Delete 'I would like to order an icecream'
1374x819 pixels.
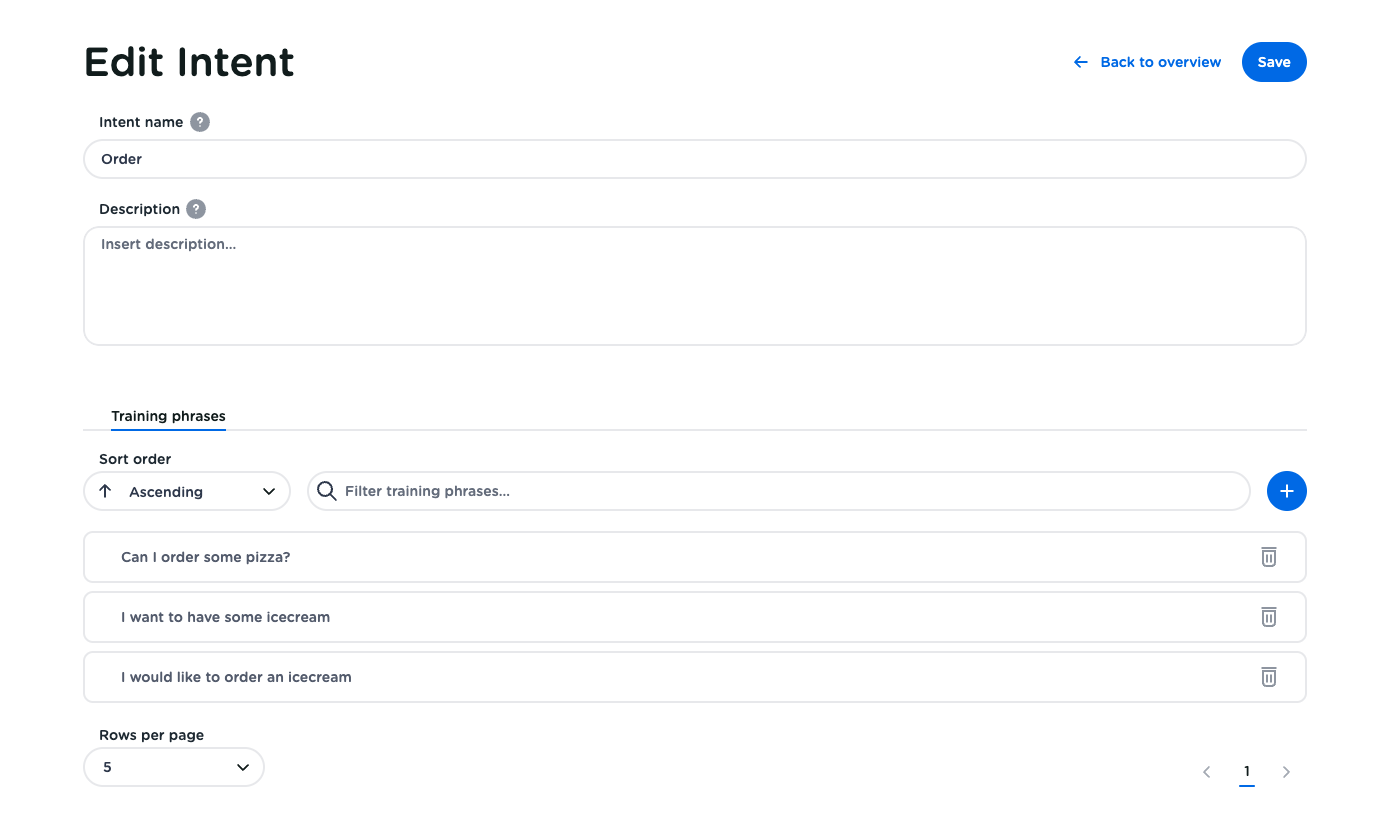(x=1268, y=677)
